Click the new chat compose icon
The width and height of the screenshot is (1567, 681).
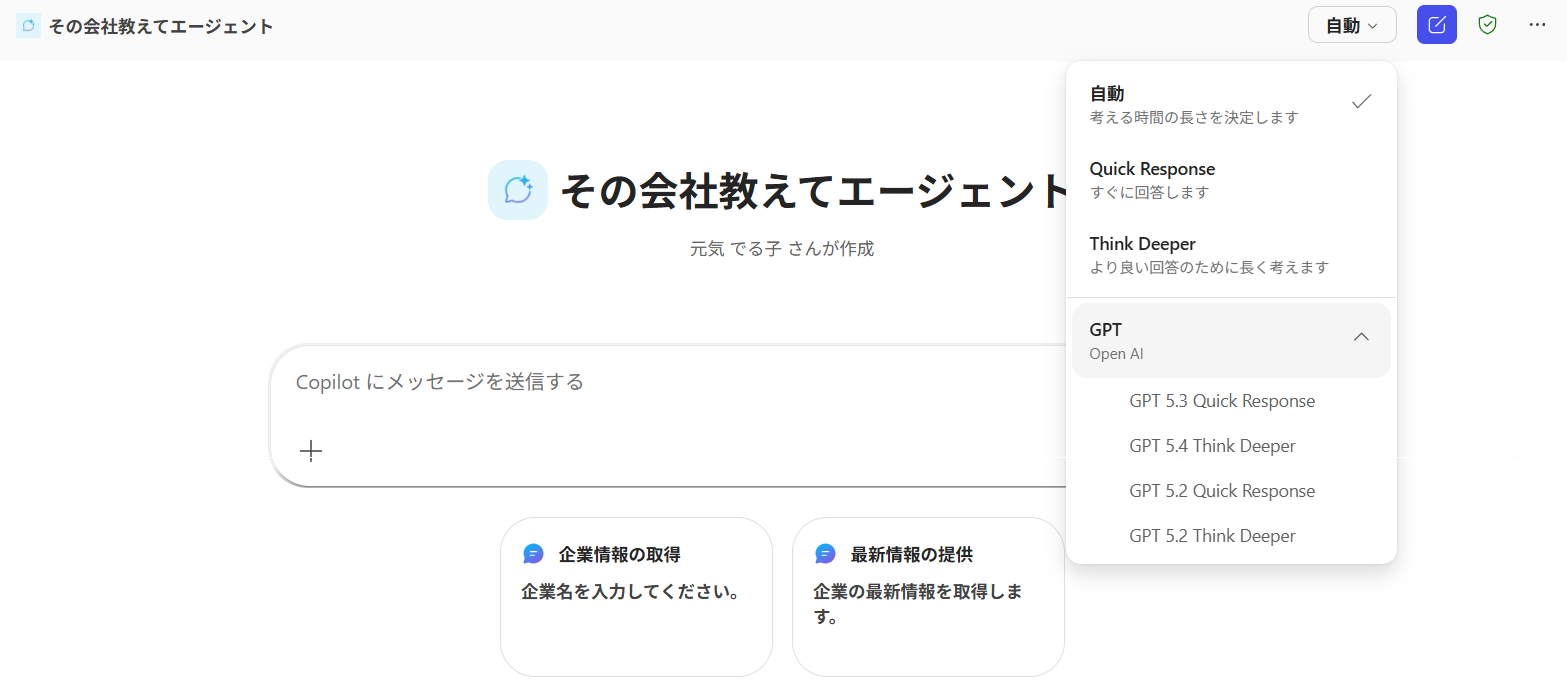pos(1436,25)
